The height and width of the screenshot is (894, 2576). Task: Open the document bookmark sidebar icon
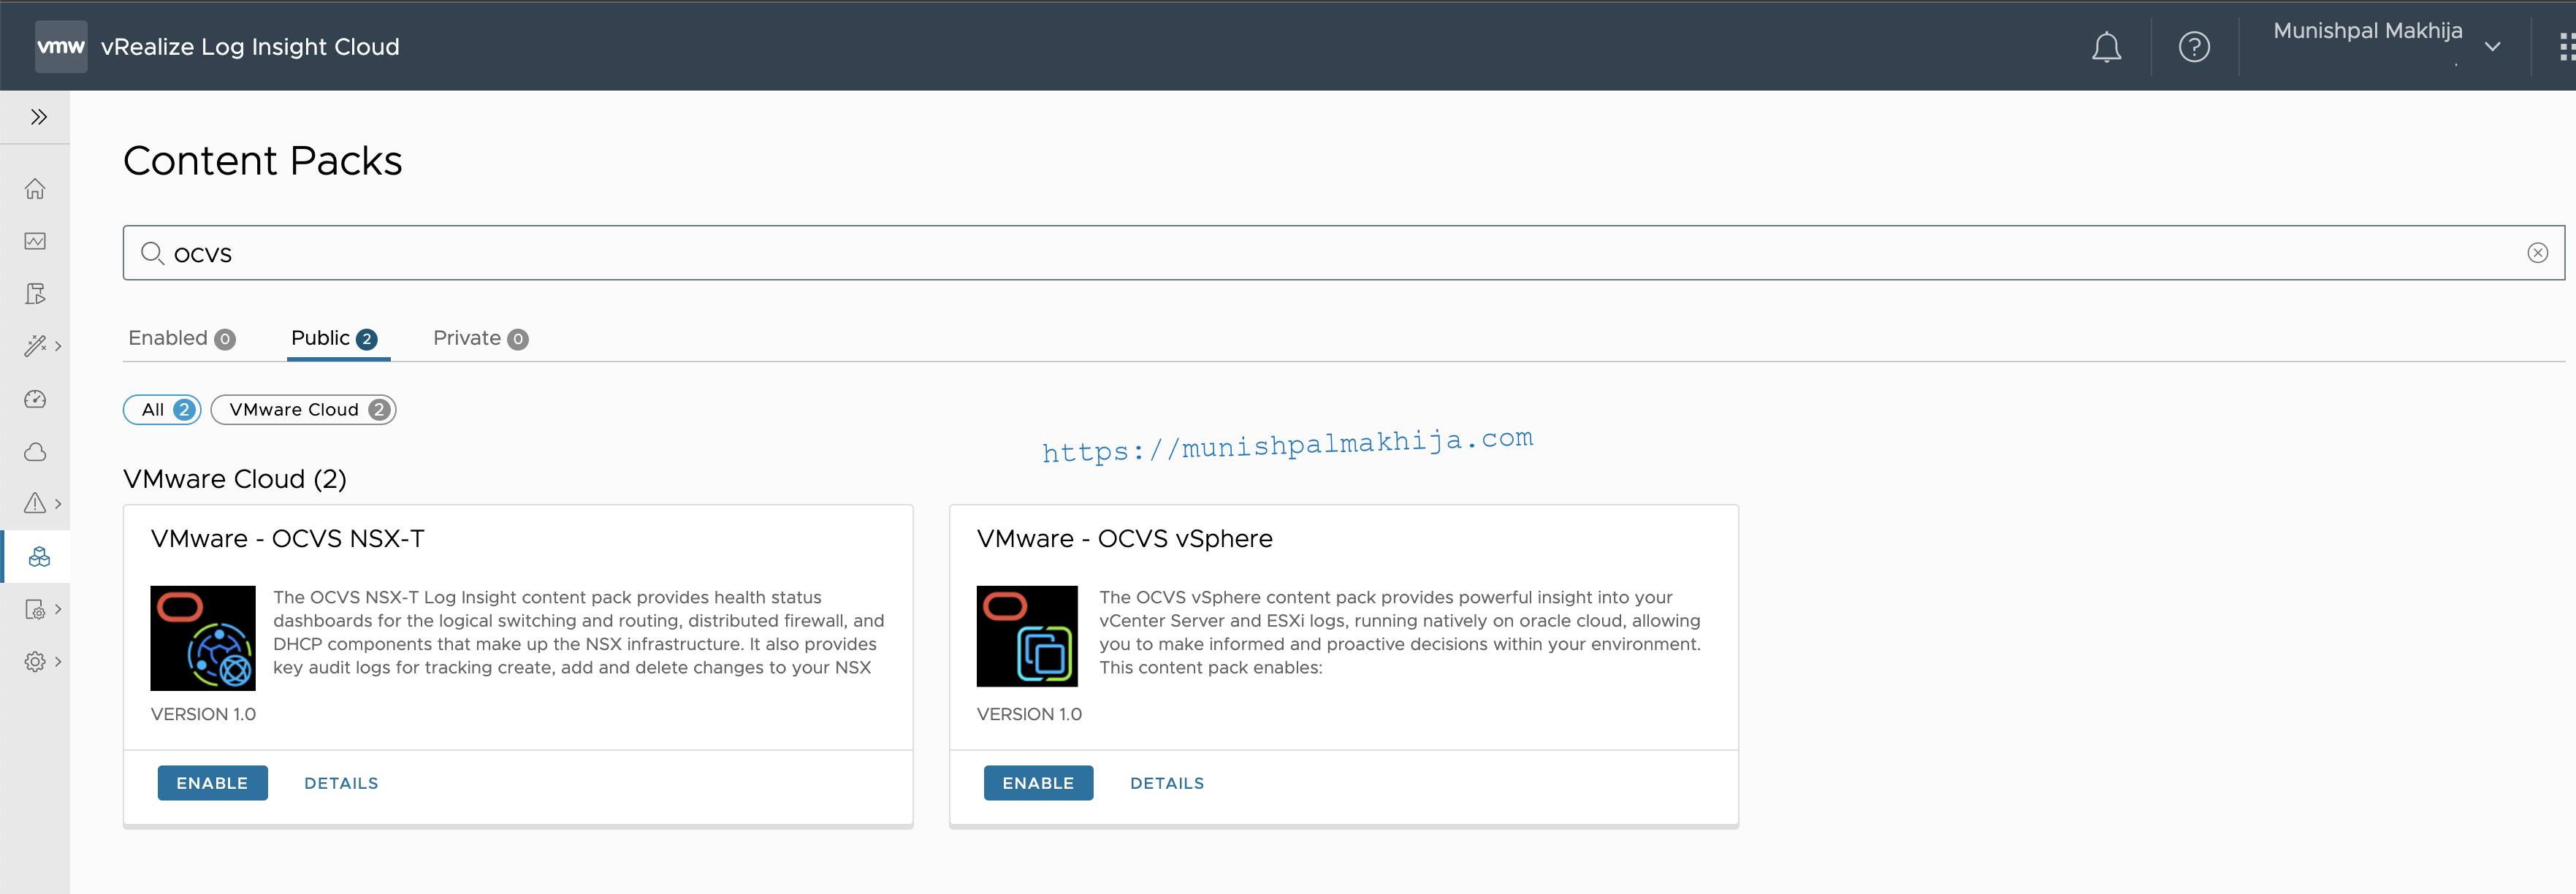(35, 294)
